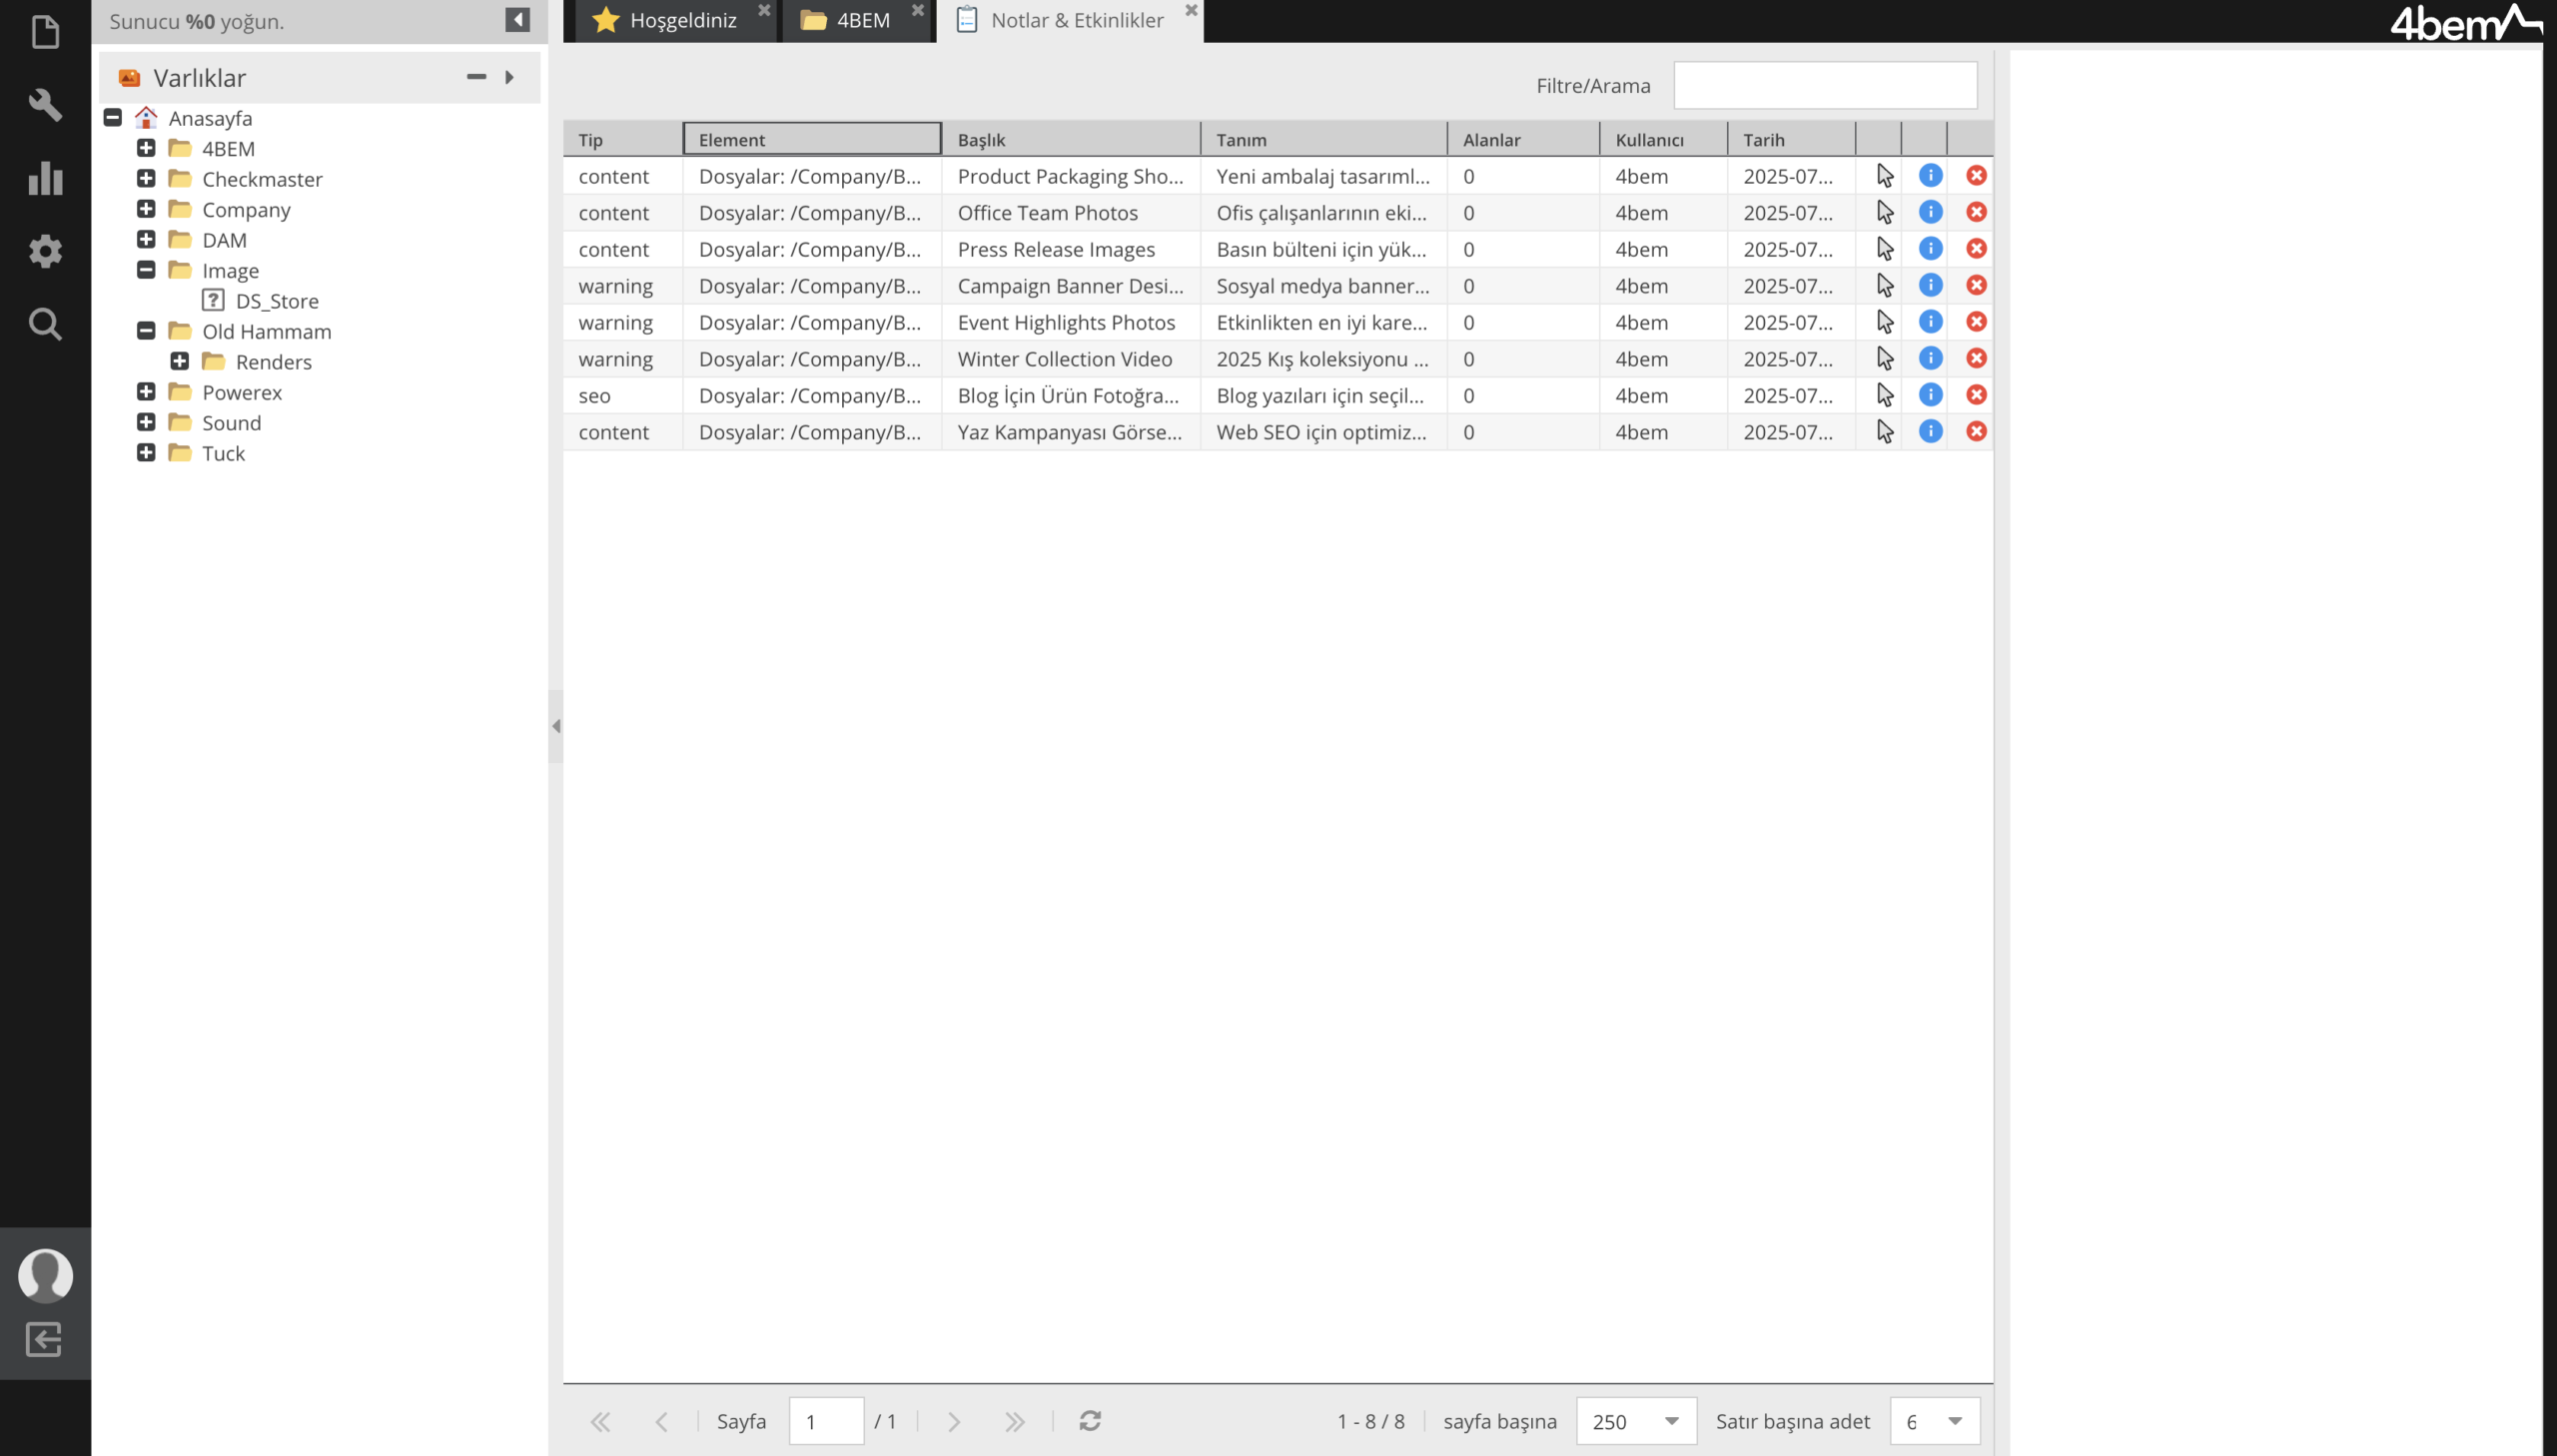The image size is (2557, 1456).
Task: Collapse the Image folder
Action: tap(146, 270)
